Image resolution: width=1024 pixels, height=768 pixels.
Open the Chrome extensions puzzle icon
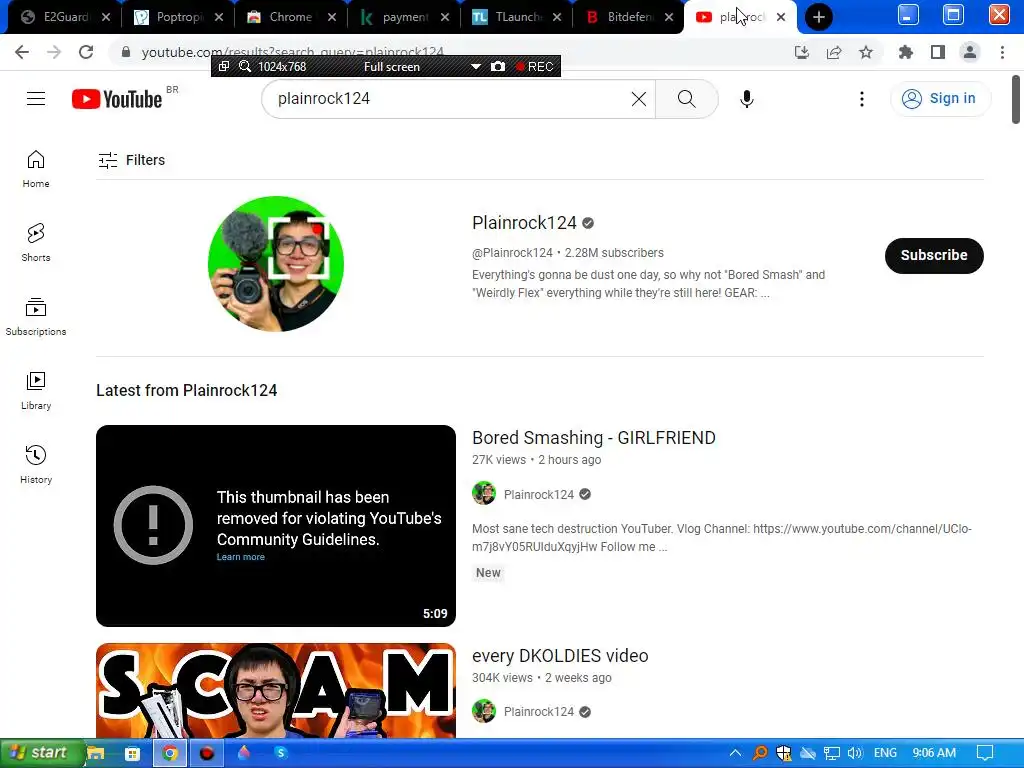pos(905,52)
